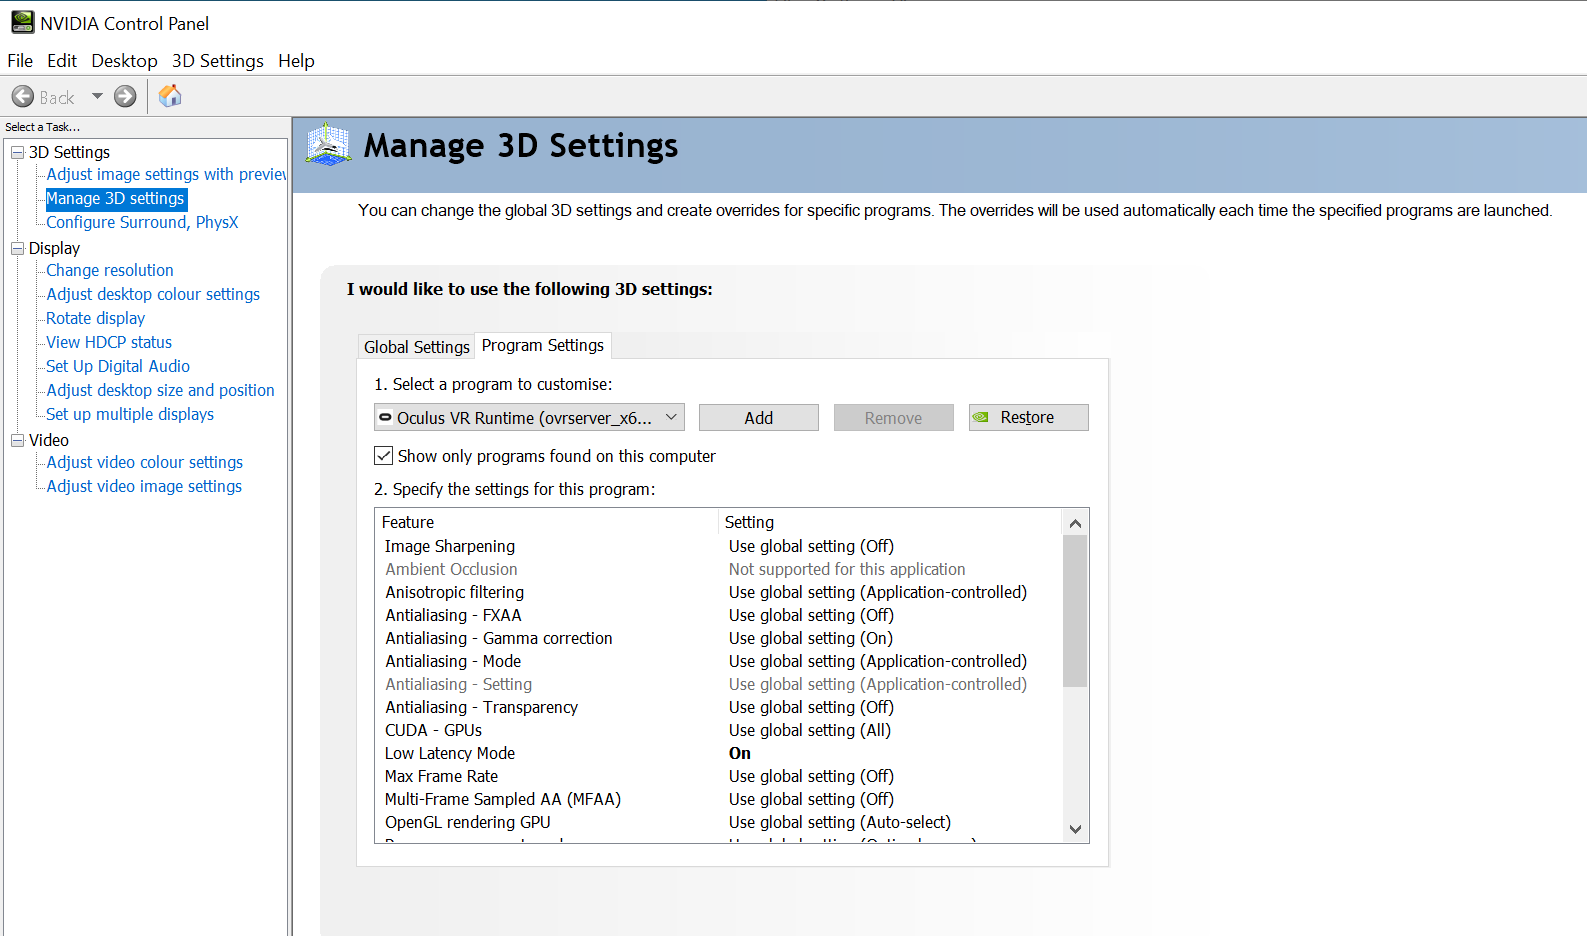
Task: Open the Back history dropdown arrow
Action: [97, 97]
